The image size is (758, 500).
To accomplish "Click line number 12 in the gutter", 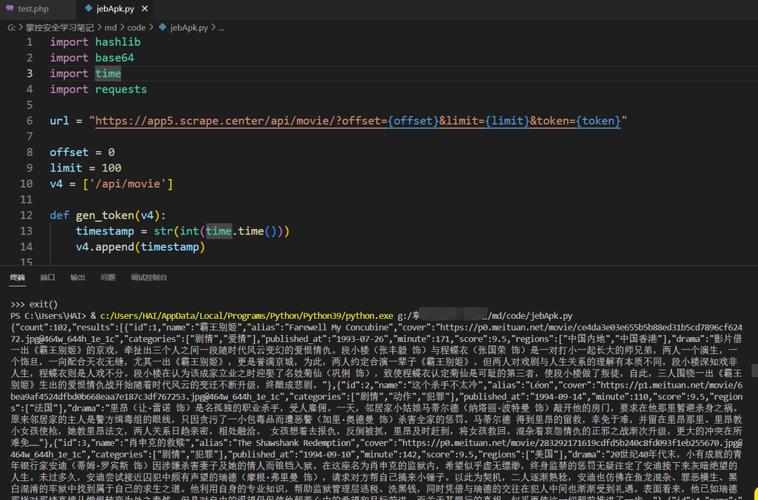I will pos(26,215).
